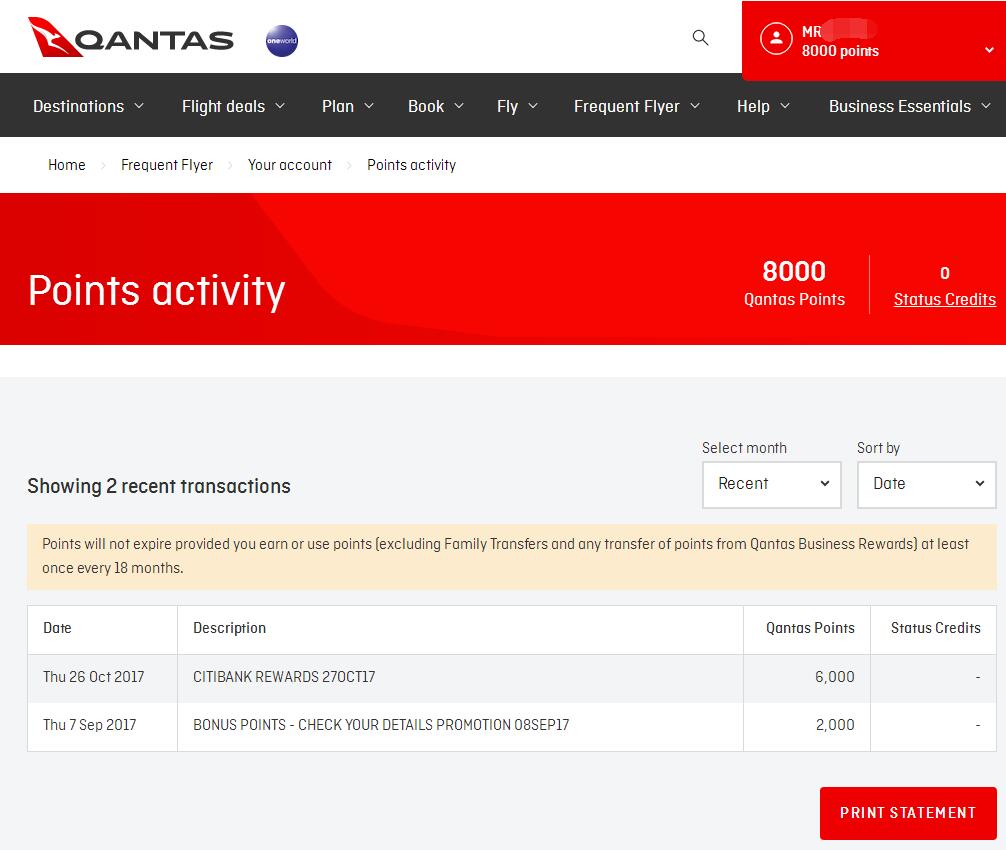The width and height of the screenshot is (1006, 850).
Task: Open the oneworld alliance badge
Action: click(282, 41)
